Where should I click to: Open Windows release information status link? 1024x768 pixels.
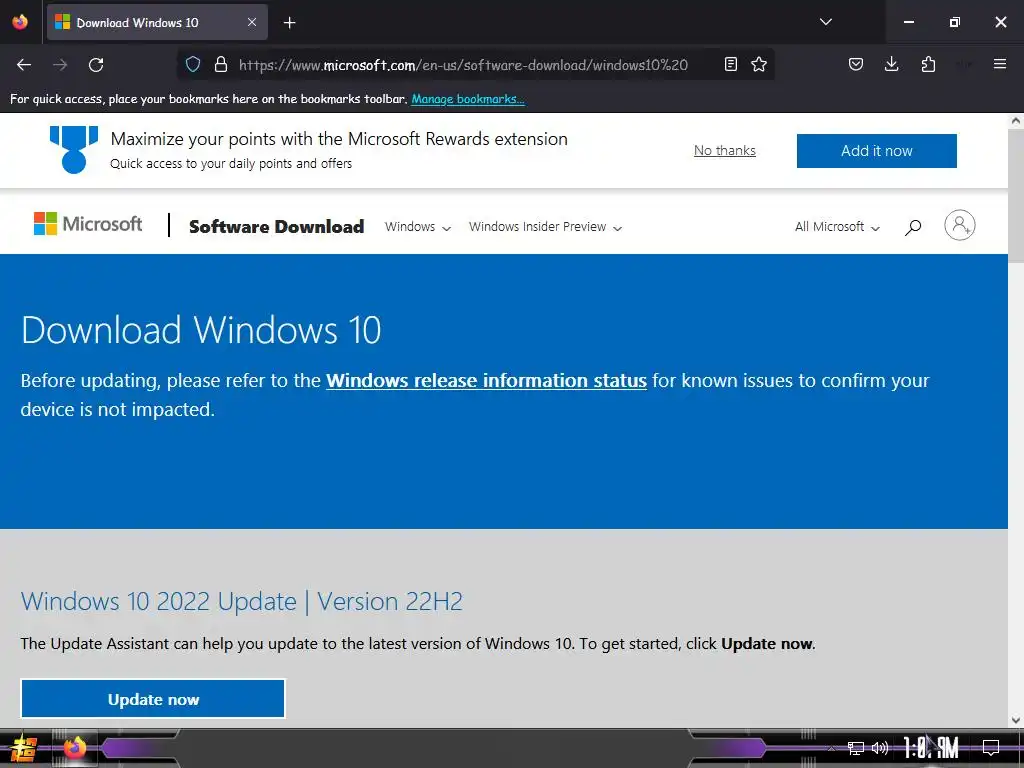coord(487,380)
